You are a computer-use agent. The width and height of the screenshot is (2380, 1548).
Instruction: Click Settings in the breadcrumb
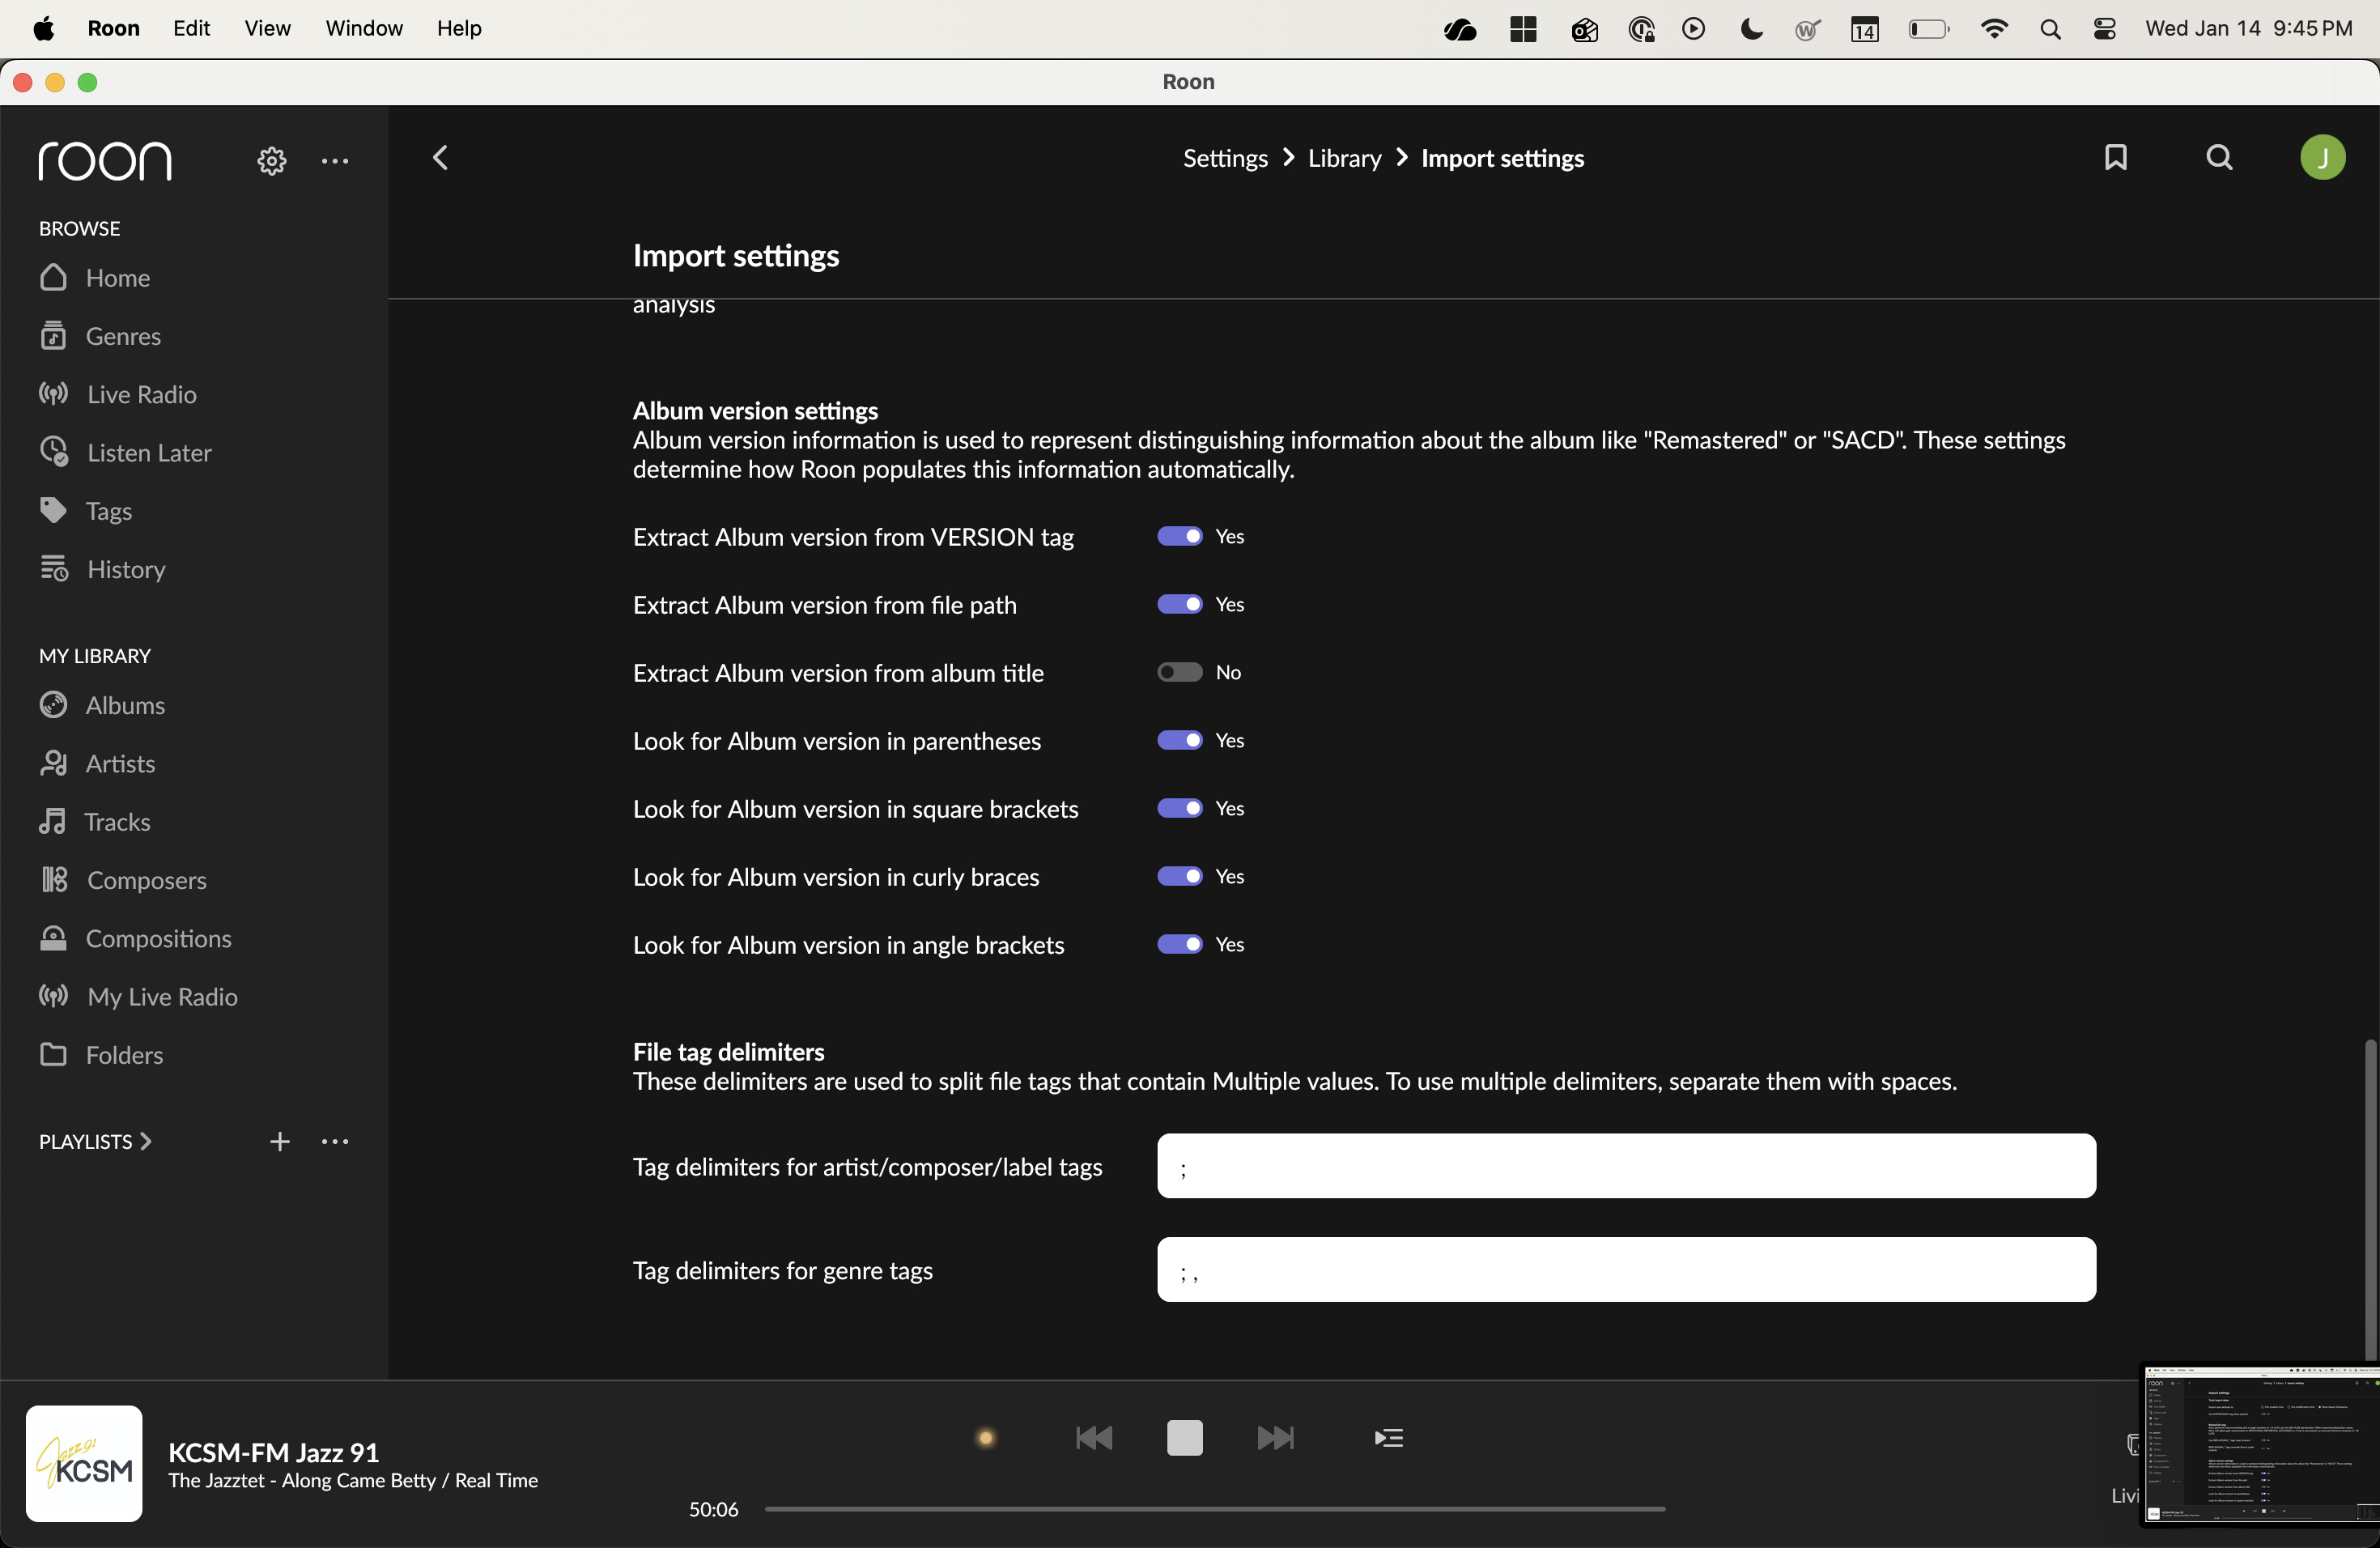pos(1224,158)
